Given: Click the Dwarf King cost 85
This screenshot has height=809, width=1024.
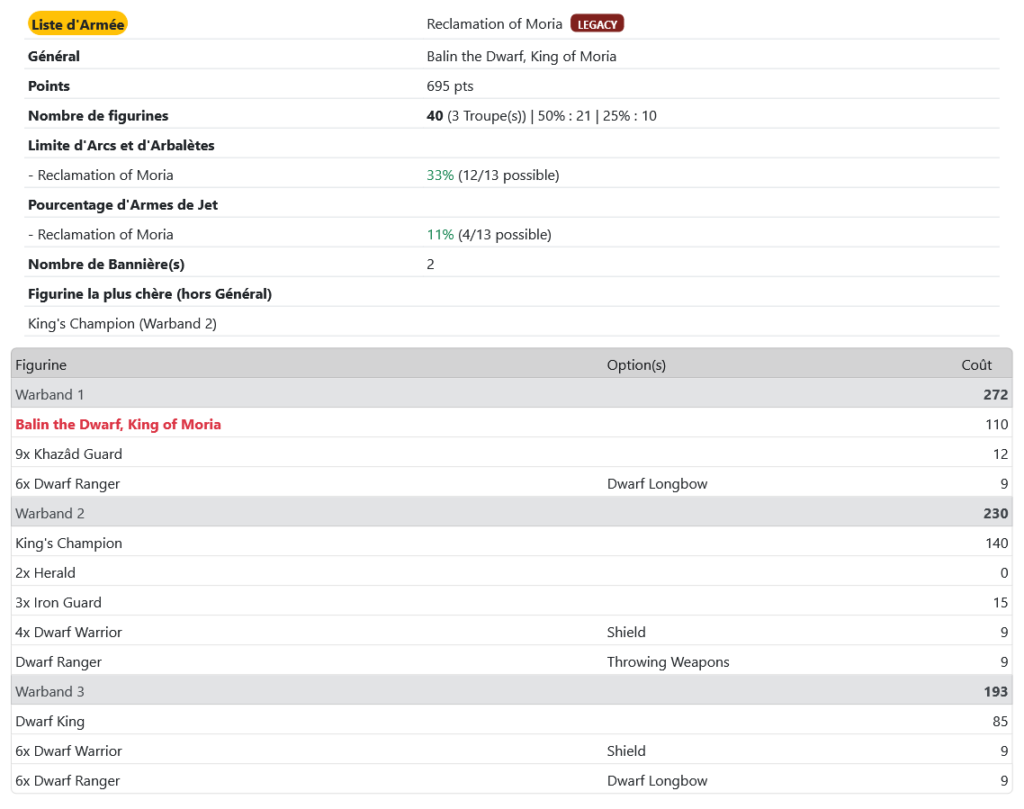Looking at the screenshot, I should 1000,722.
